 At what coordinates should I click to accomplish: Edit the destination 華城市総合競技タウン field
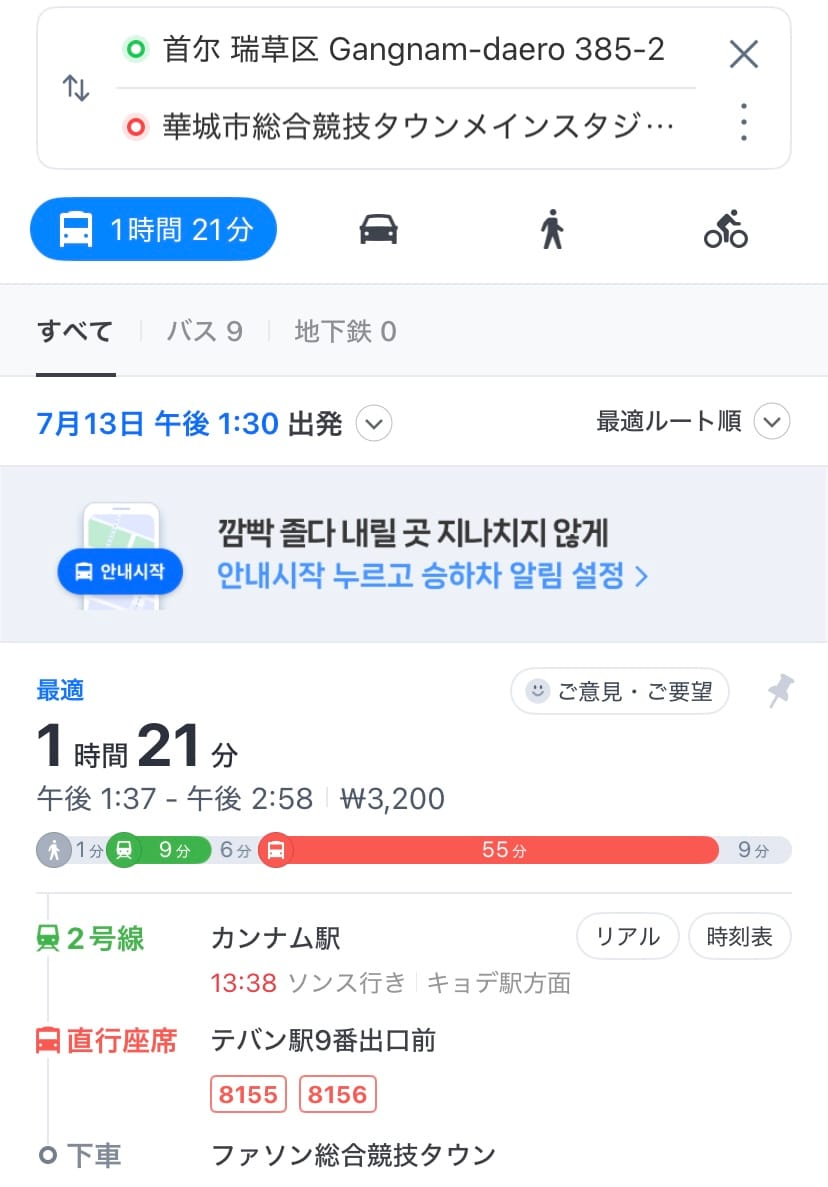pos(418,128)
